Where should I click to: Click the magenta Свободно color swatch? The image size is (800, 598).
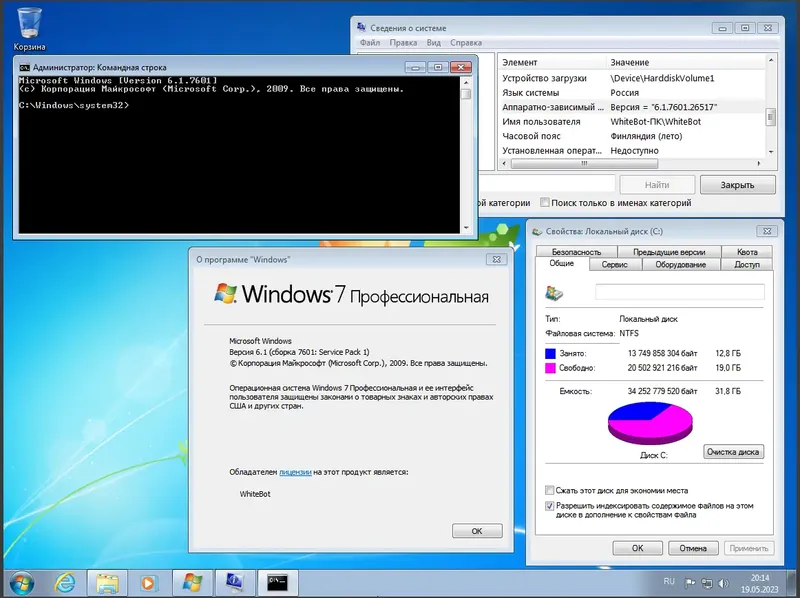coord(550,368)
